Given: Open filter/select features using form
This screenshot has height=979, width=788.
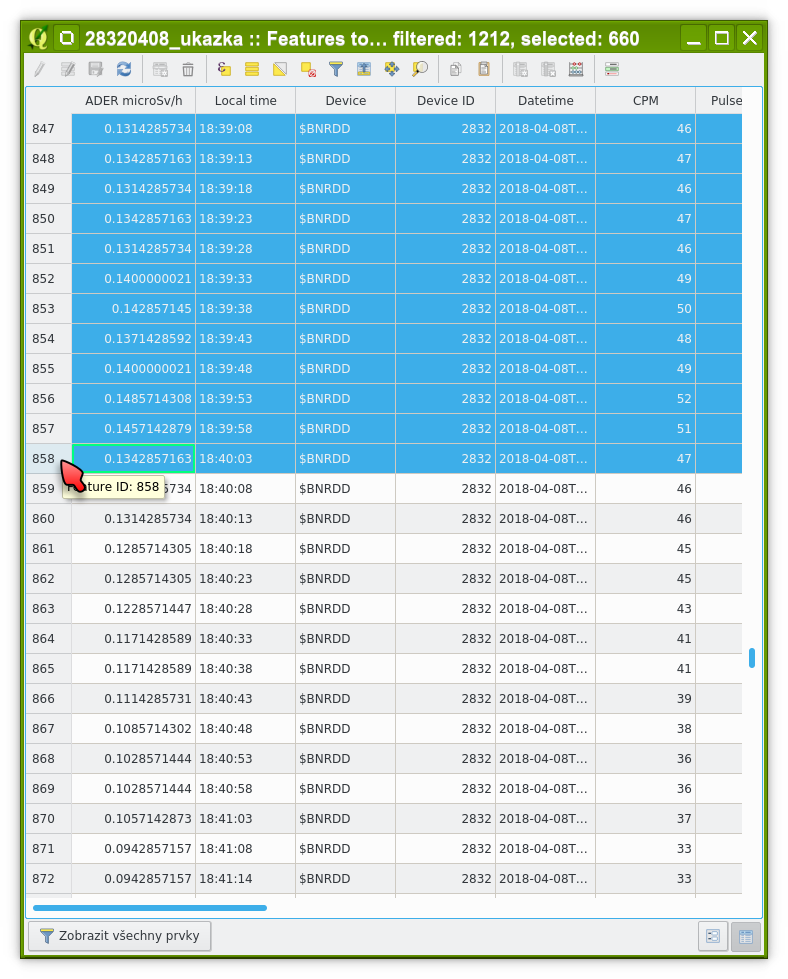Looking at the screenshot, I should pyautogui.click(x=336, y=70).
